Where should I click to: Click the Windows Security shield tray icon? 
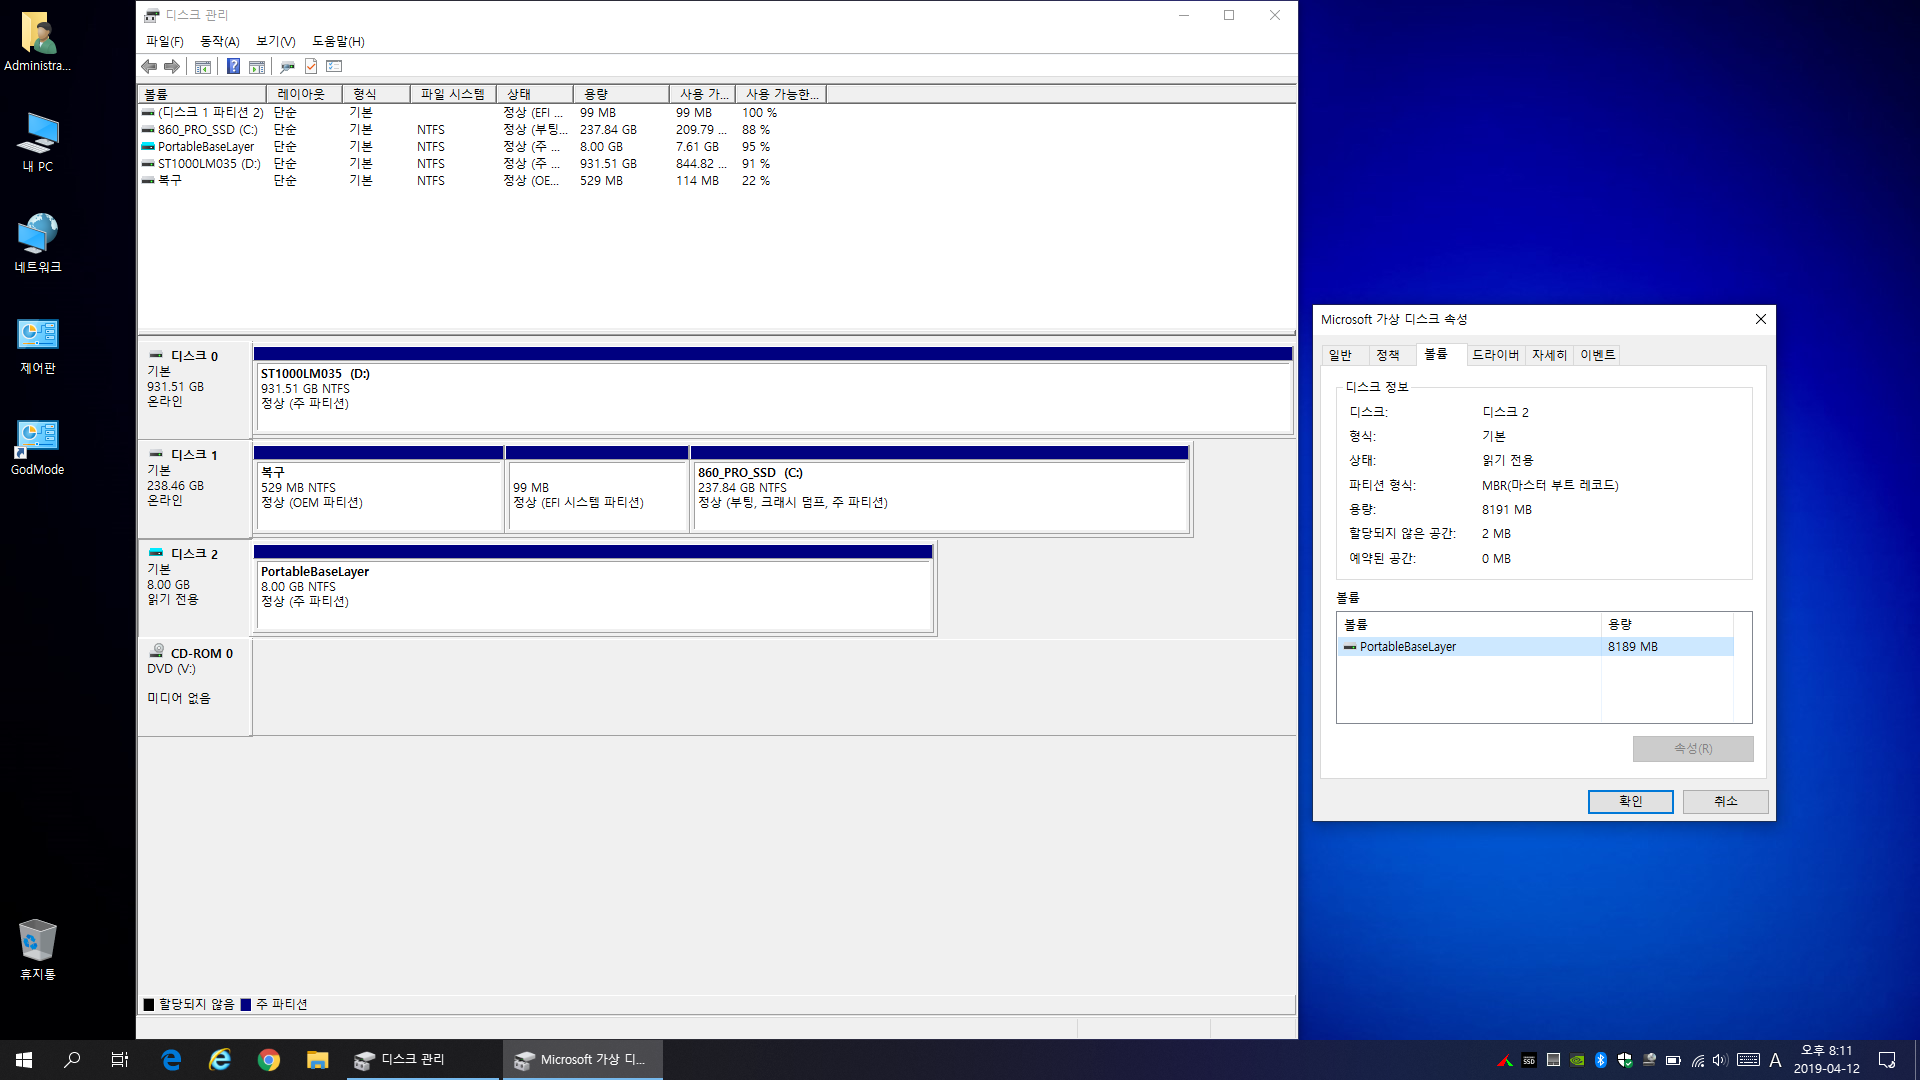point(1625,1060)
